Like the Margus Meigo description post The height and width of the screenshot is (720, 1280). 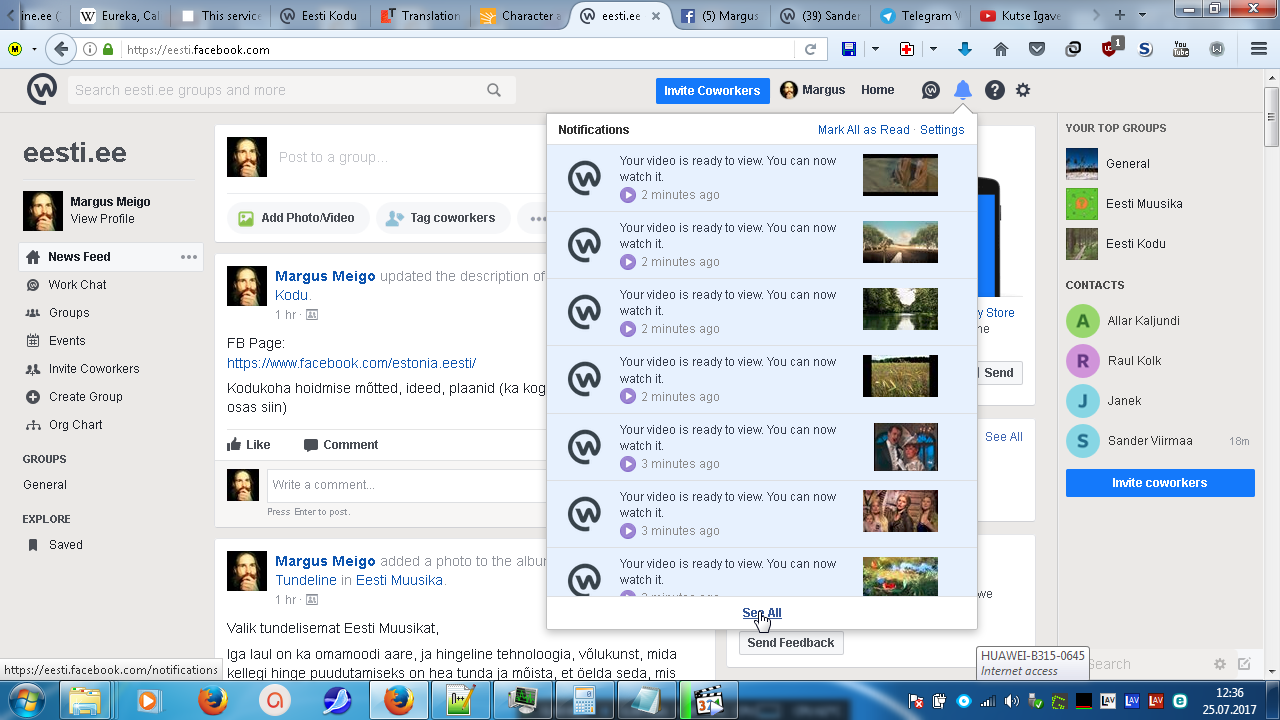[x=249, y=445]
